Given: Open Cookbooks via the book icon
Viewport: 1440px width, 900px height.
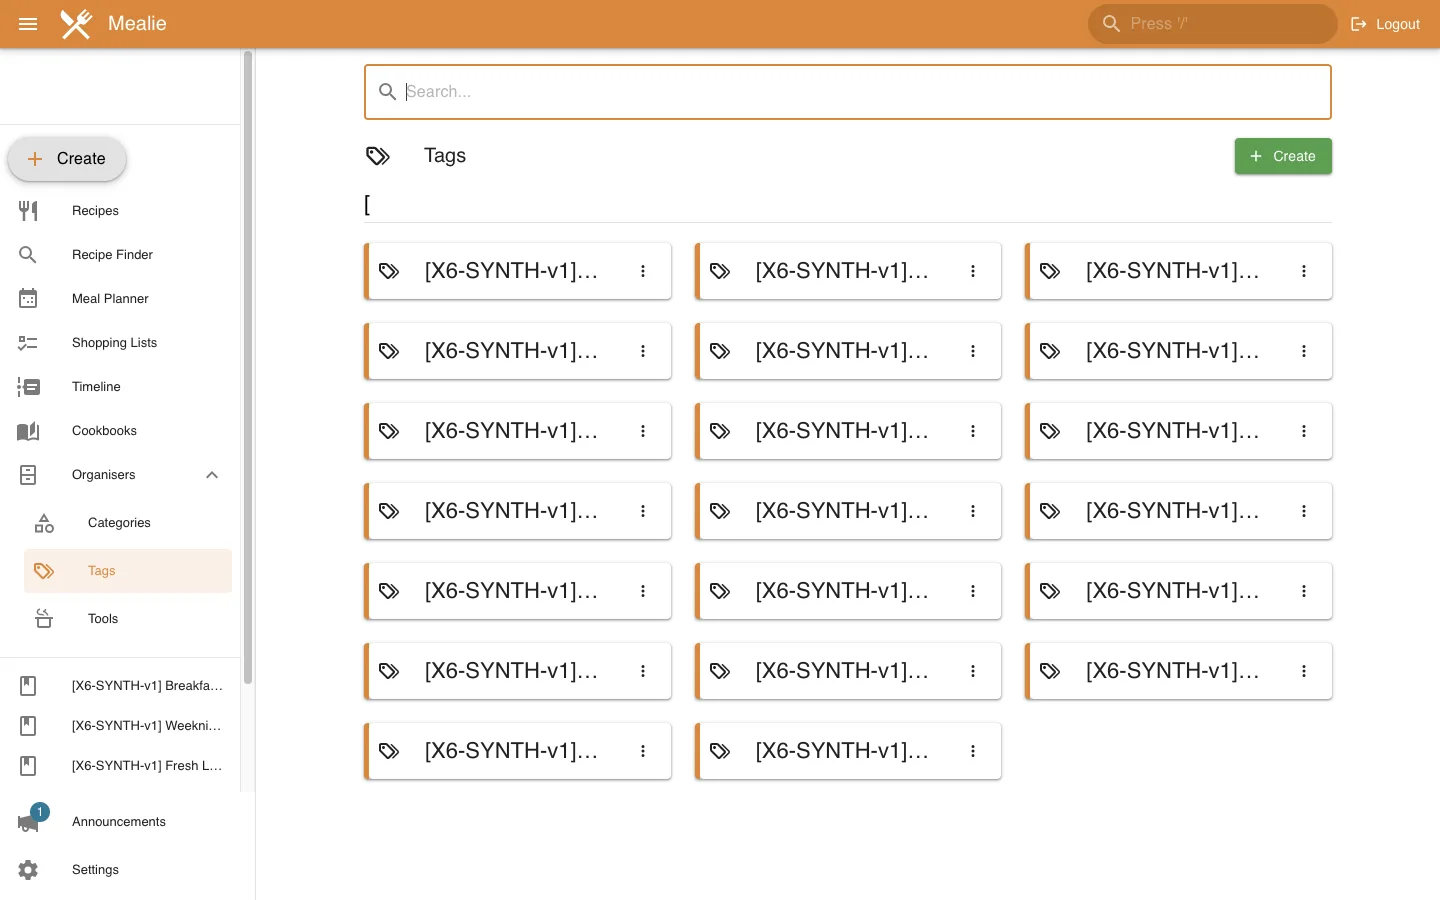Looking at the screenshot, I should (28, 431).
